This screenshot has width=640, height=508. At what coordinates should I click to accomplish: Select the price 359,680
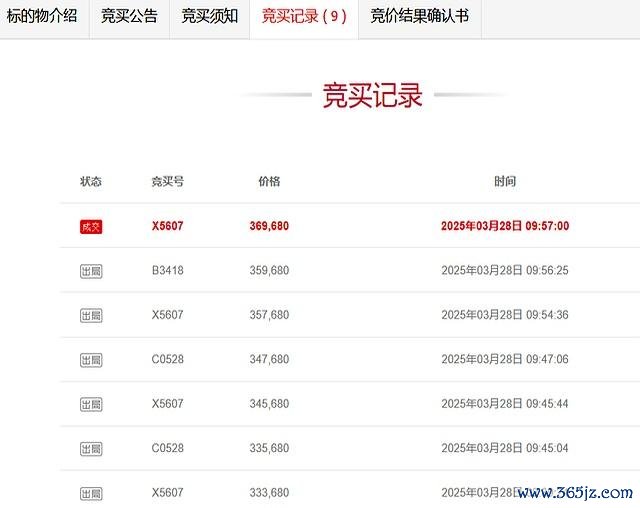point(269,270)
